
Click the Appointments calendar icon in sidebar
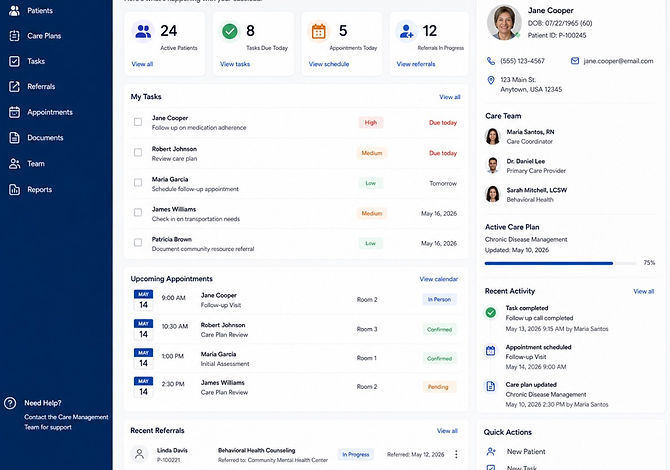pyautogui.click(x=15, y=112)
